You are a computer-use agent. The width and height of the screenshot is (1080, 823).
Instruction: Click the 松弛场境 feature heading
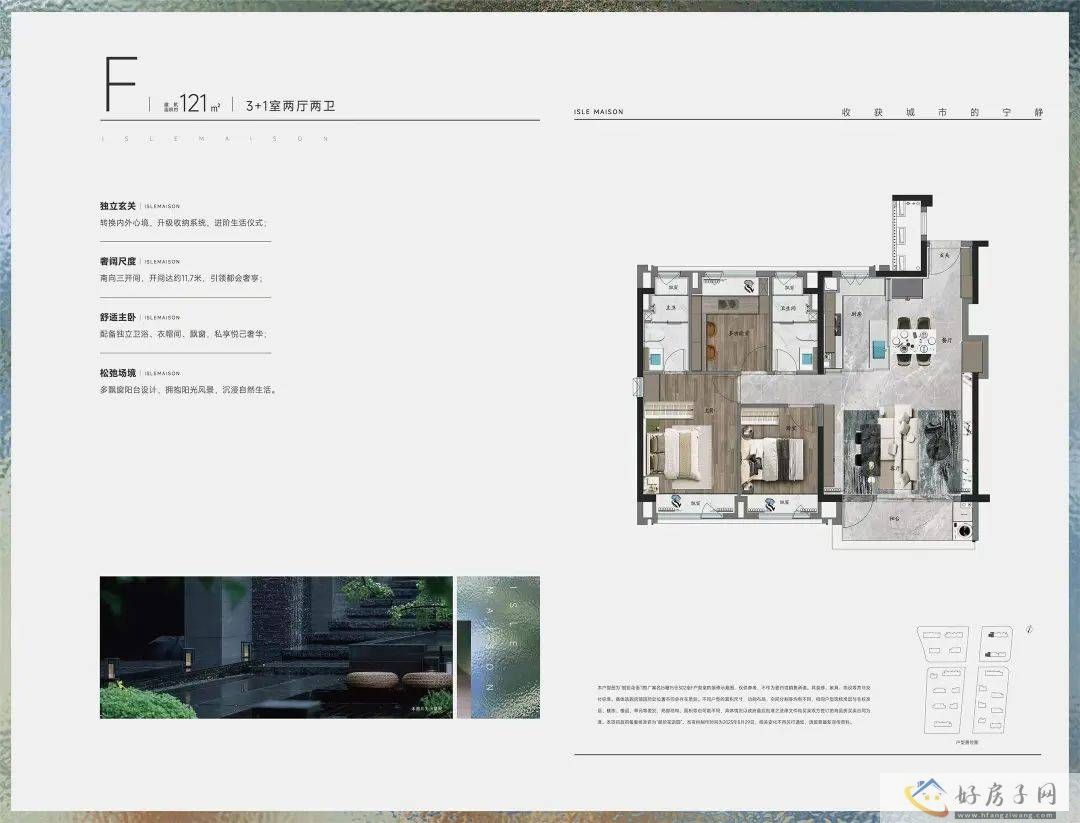pyautogui.click(x=118, y=373)
